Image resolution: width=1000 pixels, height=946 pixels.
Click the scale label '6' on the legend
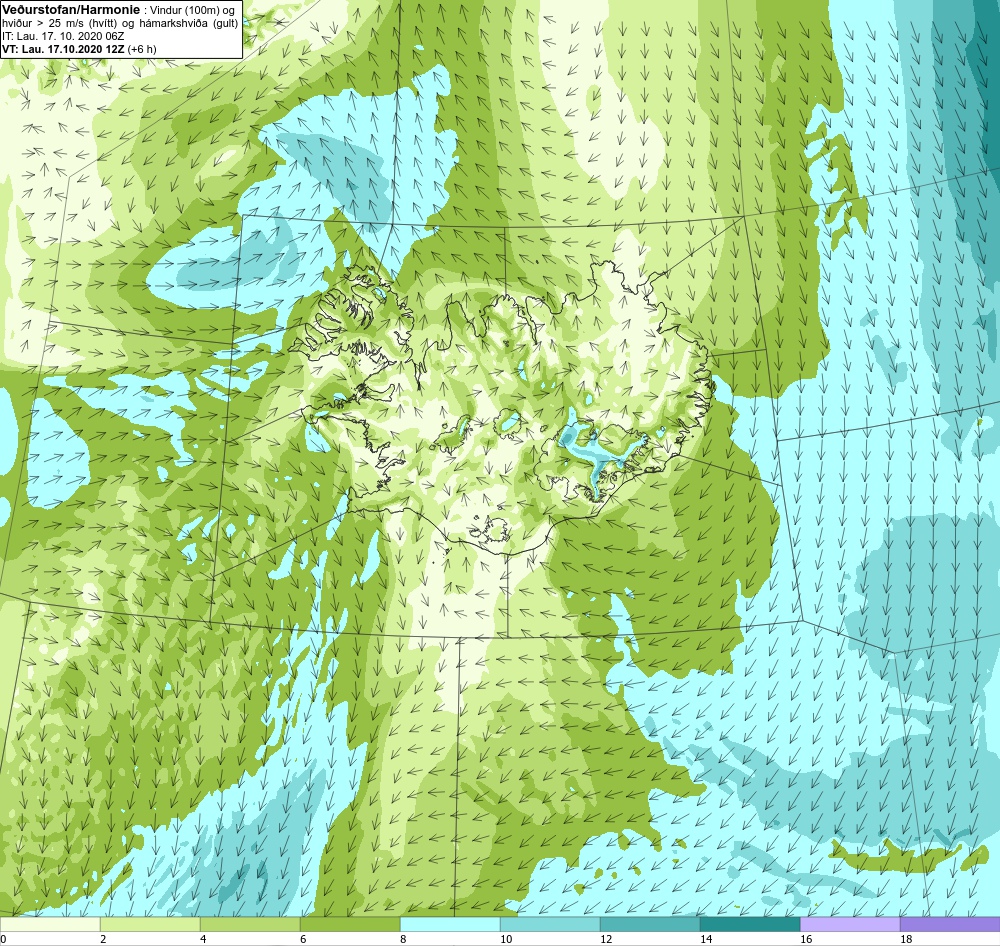pos(303,939)
